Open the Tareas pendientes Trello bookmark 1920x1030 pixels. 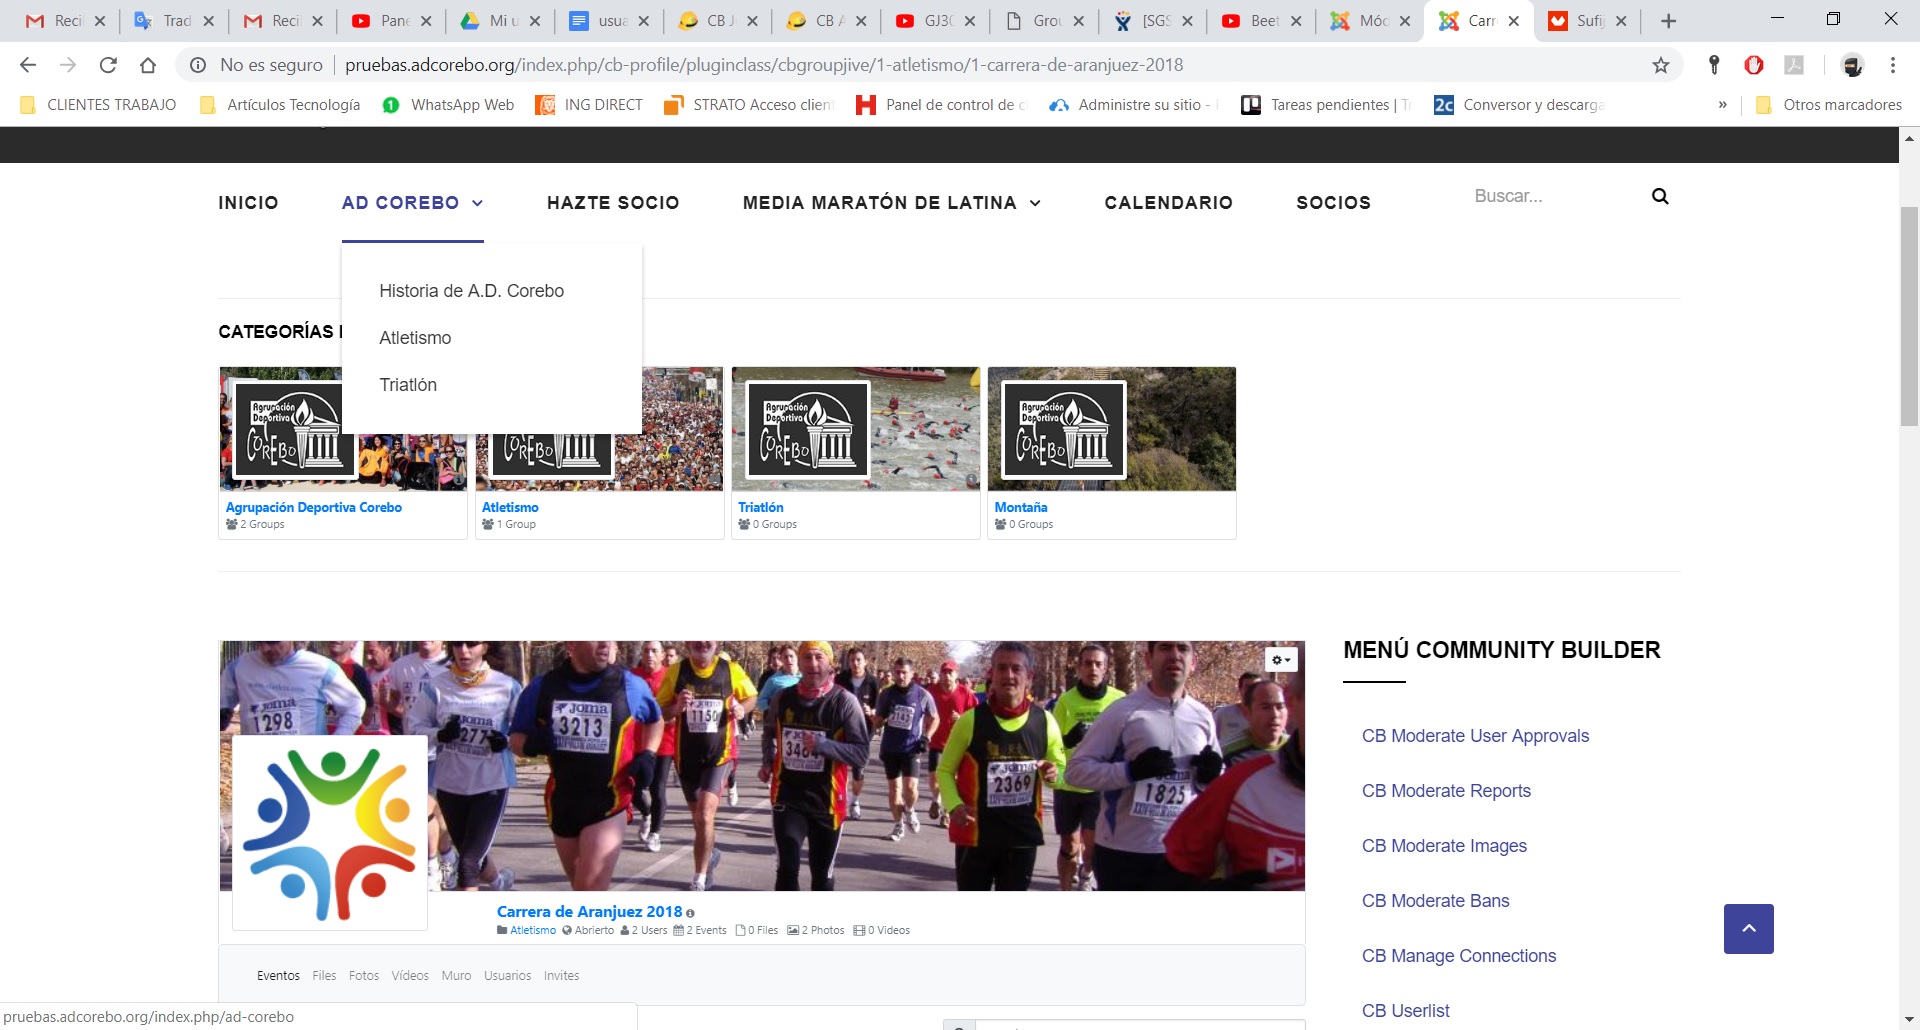[1326, 105]
